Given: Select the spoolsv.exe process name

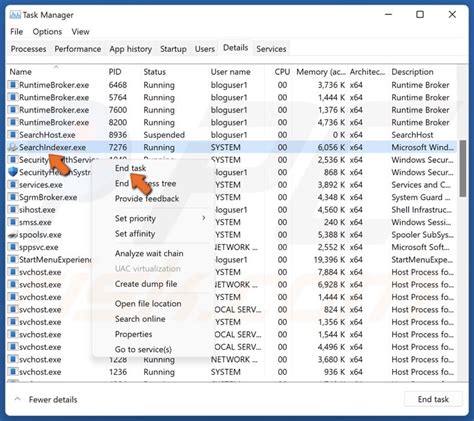Looking at the screenshot, I should coord(40,235).
